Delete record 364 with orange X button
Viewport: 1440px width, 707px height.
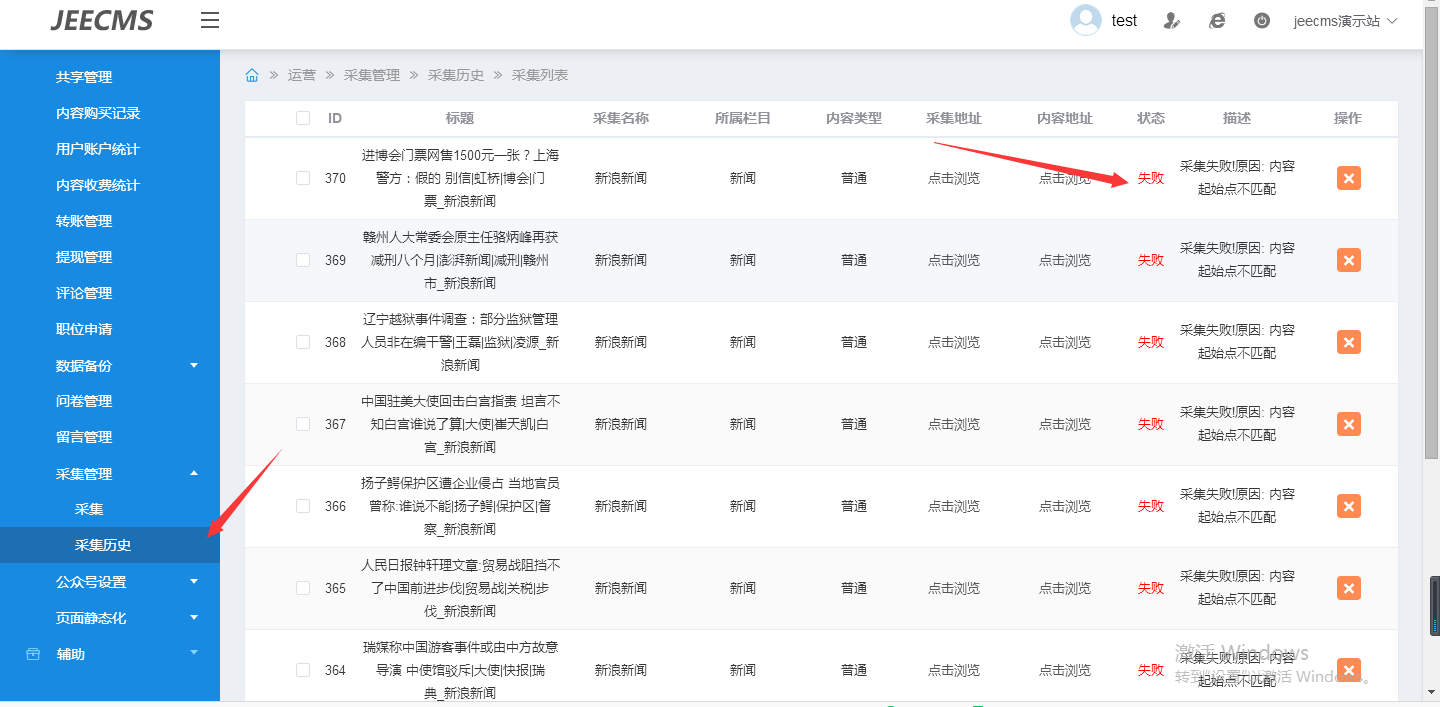(x=1349, y=670)
